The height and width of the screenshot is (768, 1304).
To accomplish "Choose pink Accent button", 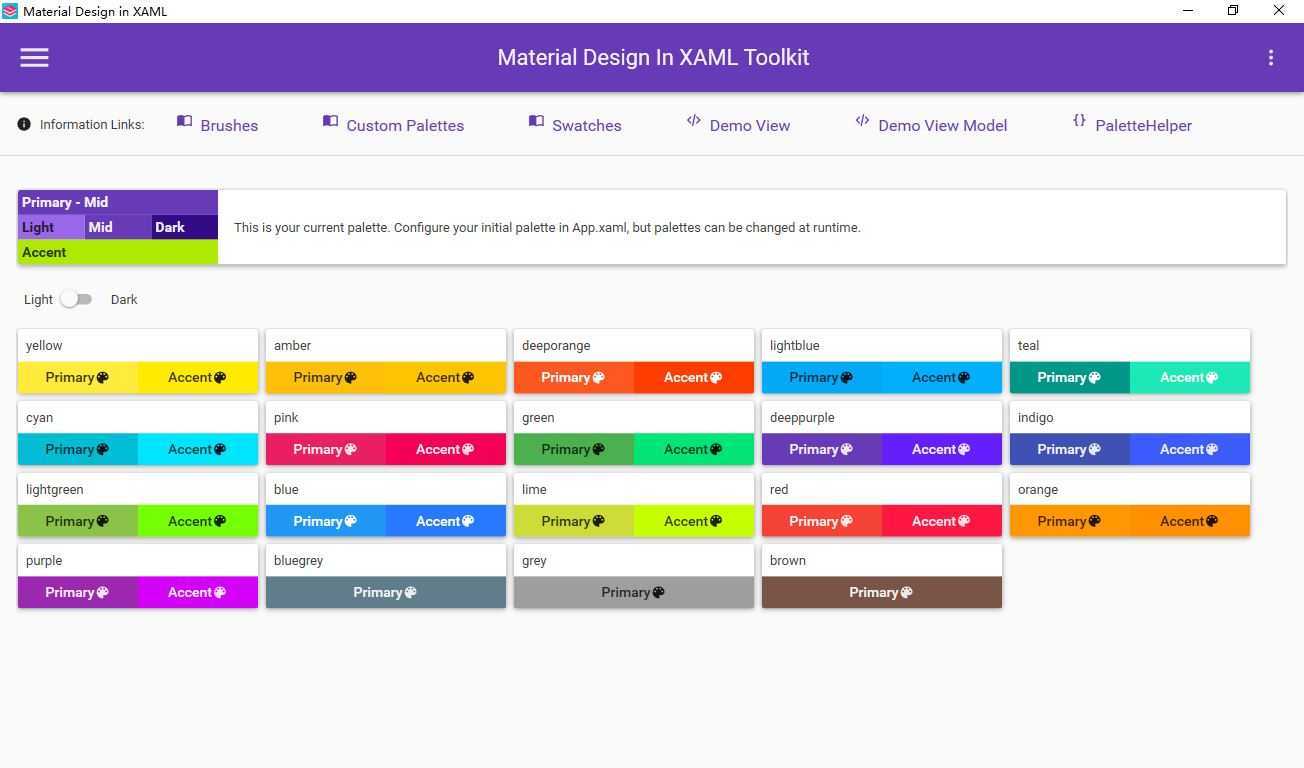I will (446, 449).
